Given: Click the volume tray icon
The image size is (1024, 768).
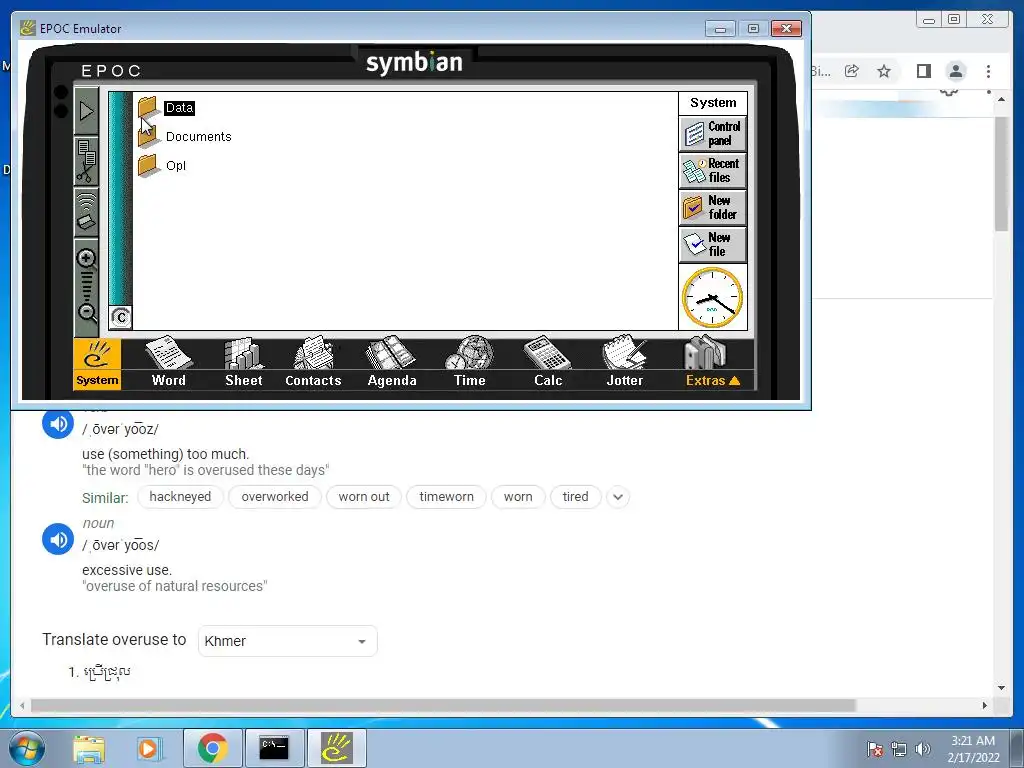Looking at the screenshot, I should (x=923, y=749).
